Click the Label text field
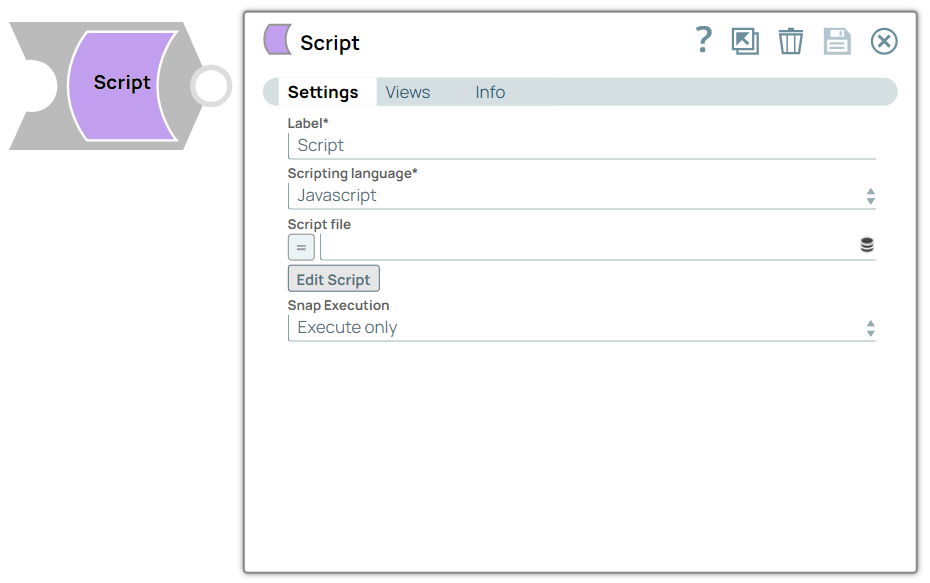Screen dimensions: 930x583 (x=581, y=145)
